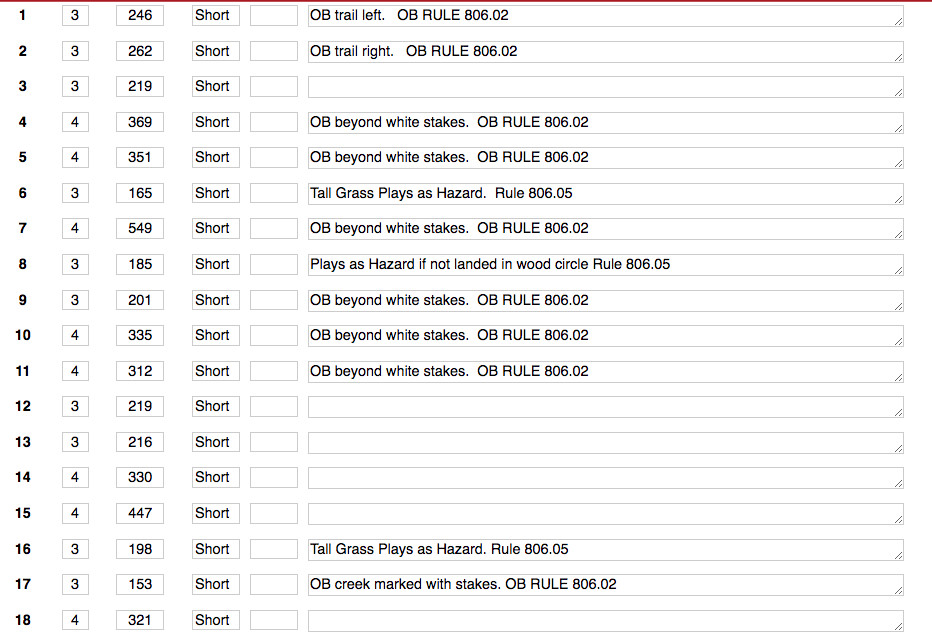The image size is (932, 636).
Task: Click the blank field beside Short on hole 16
Action: pos(273,549)
